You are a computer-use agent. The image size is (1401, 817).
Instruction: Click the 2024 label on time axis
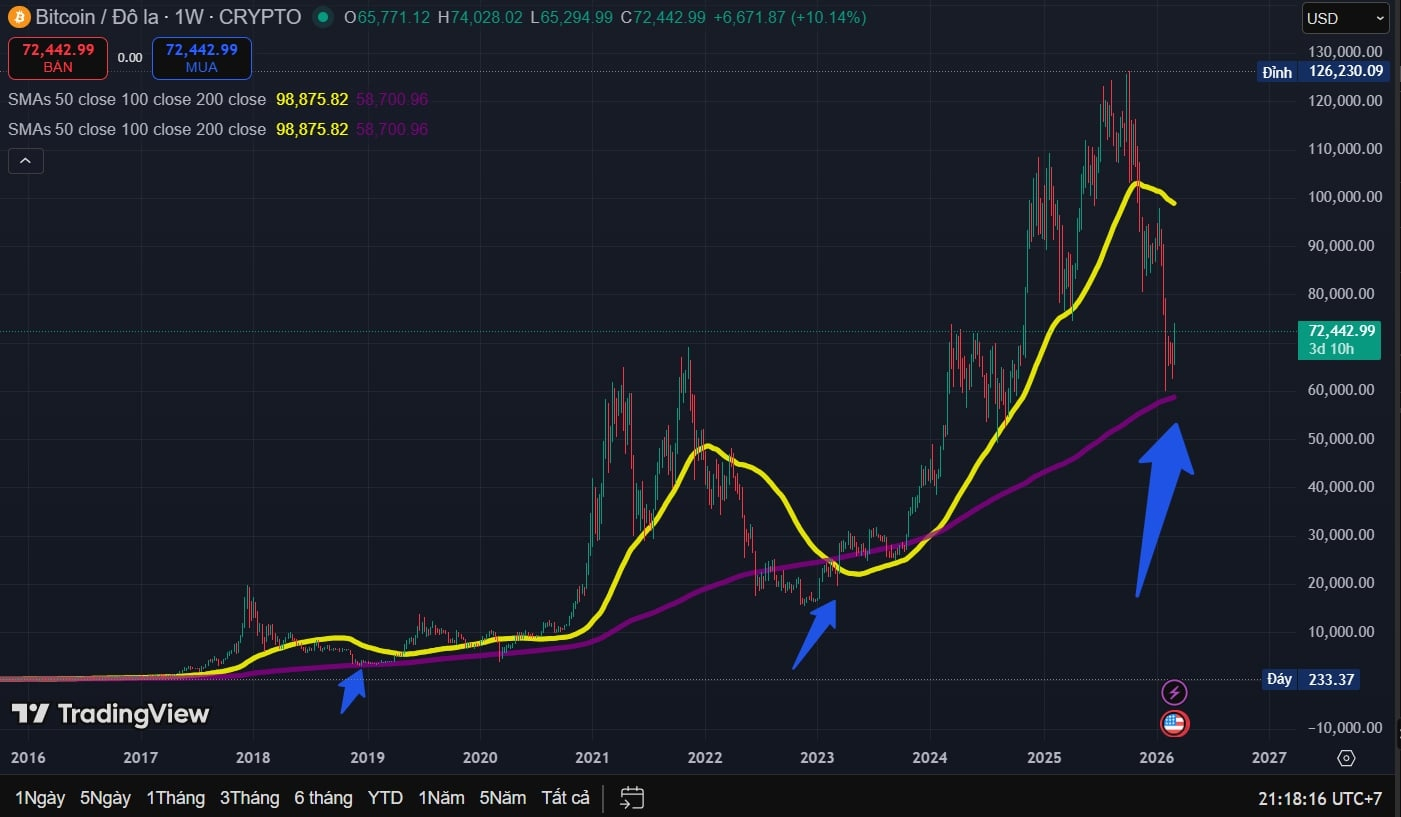click(930, 758)
